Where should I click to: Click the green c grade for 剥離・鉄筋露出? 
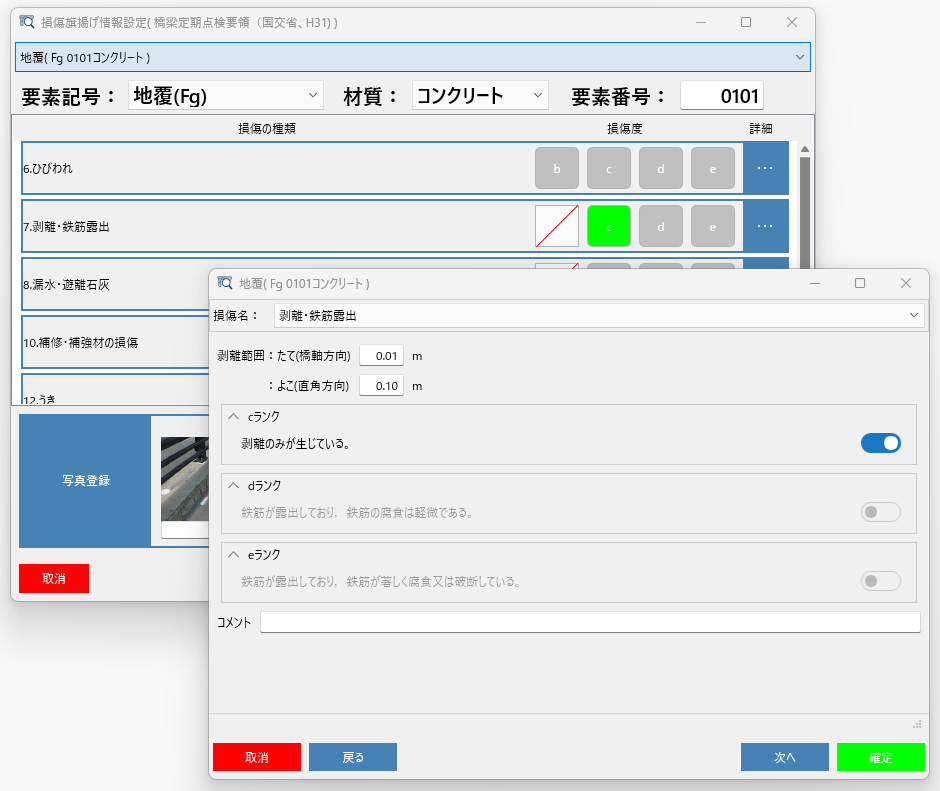tap(609, 227)
